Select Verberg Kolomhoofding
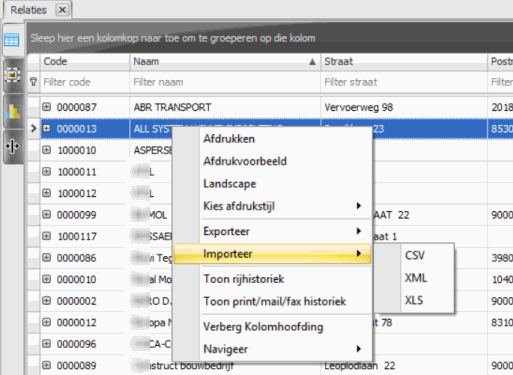 pyautogui.click(x=272, y=327)
